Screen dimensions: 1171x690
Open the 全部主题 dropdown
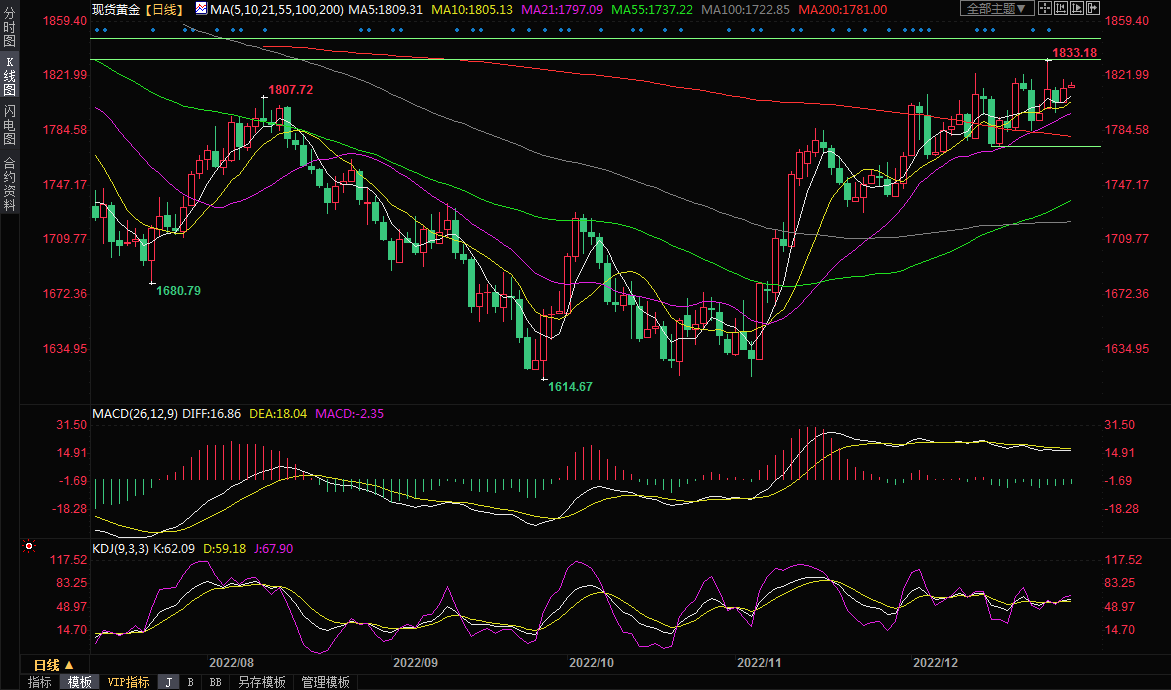(996, 9)
